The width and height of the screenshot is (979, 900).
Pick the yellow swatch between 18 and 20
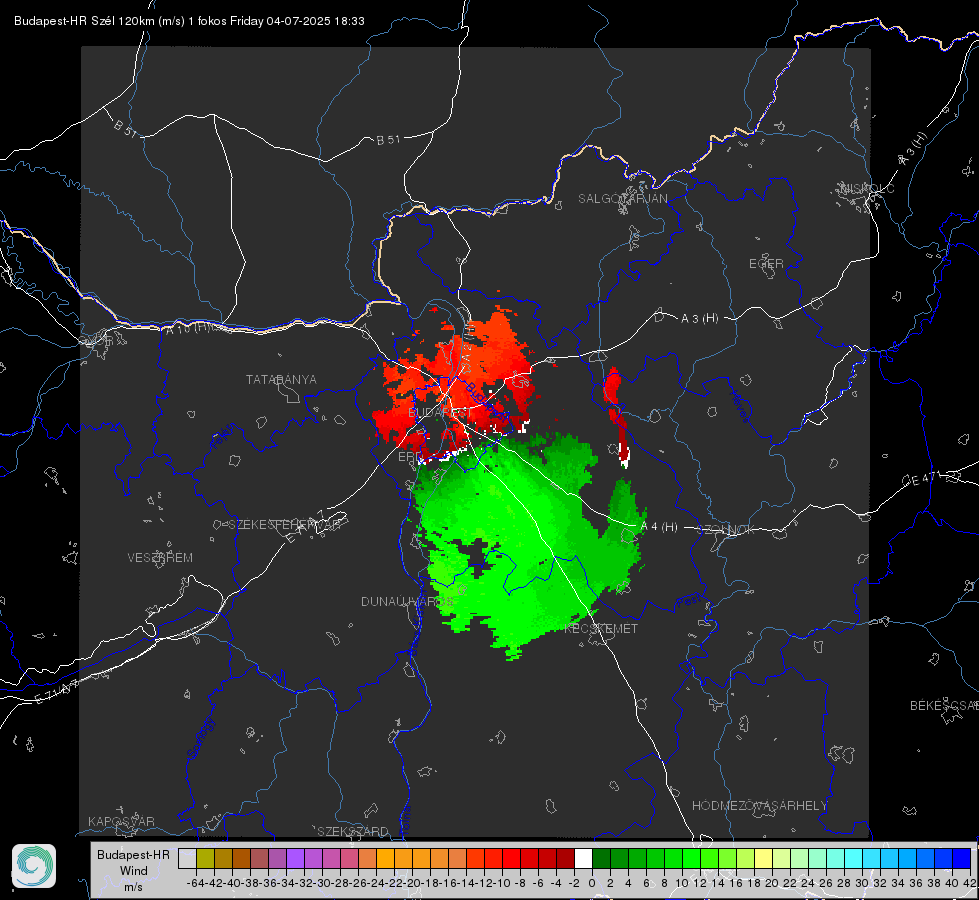pos(763,859)
